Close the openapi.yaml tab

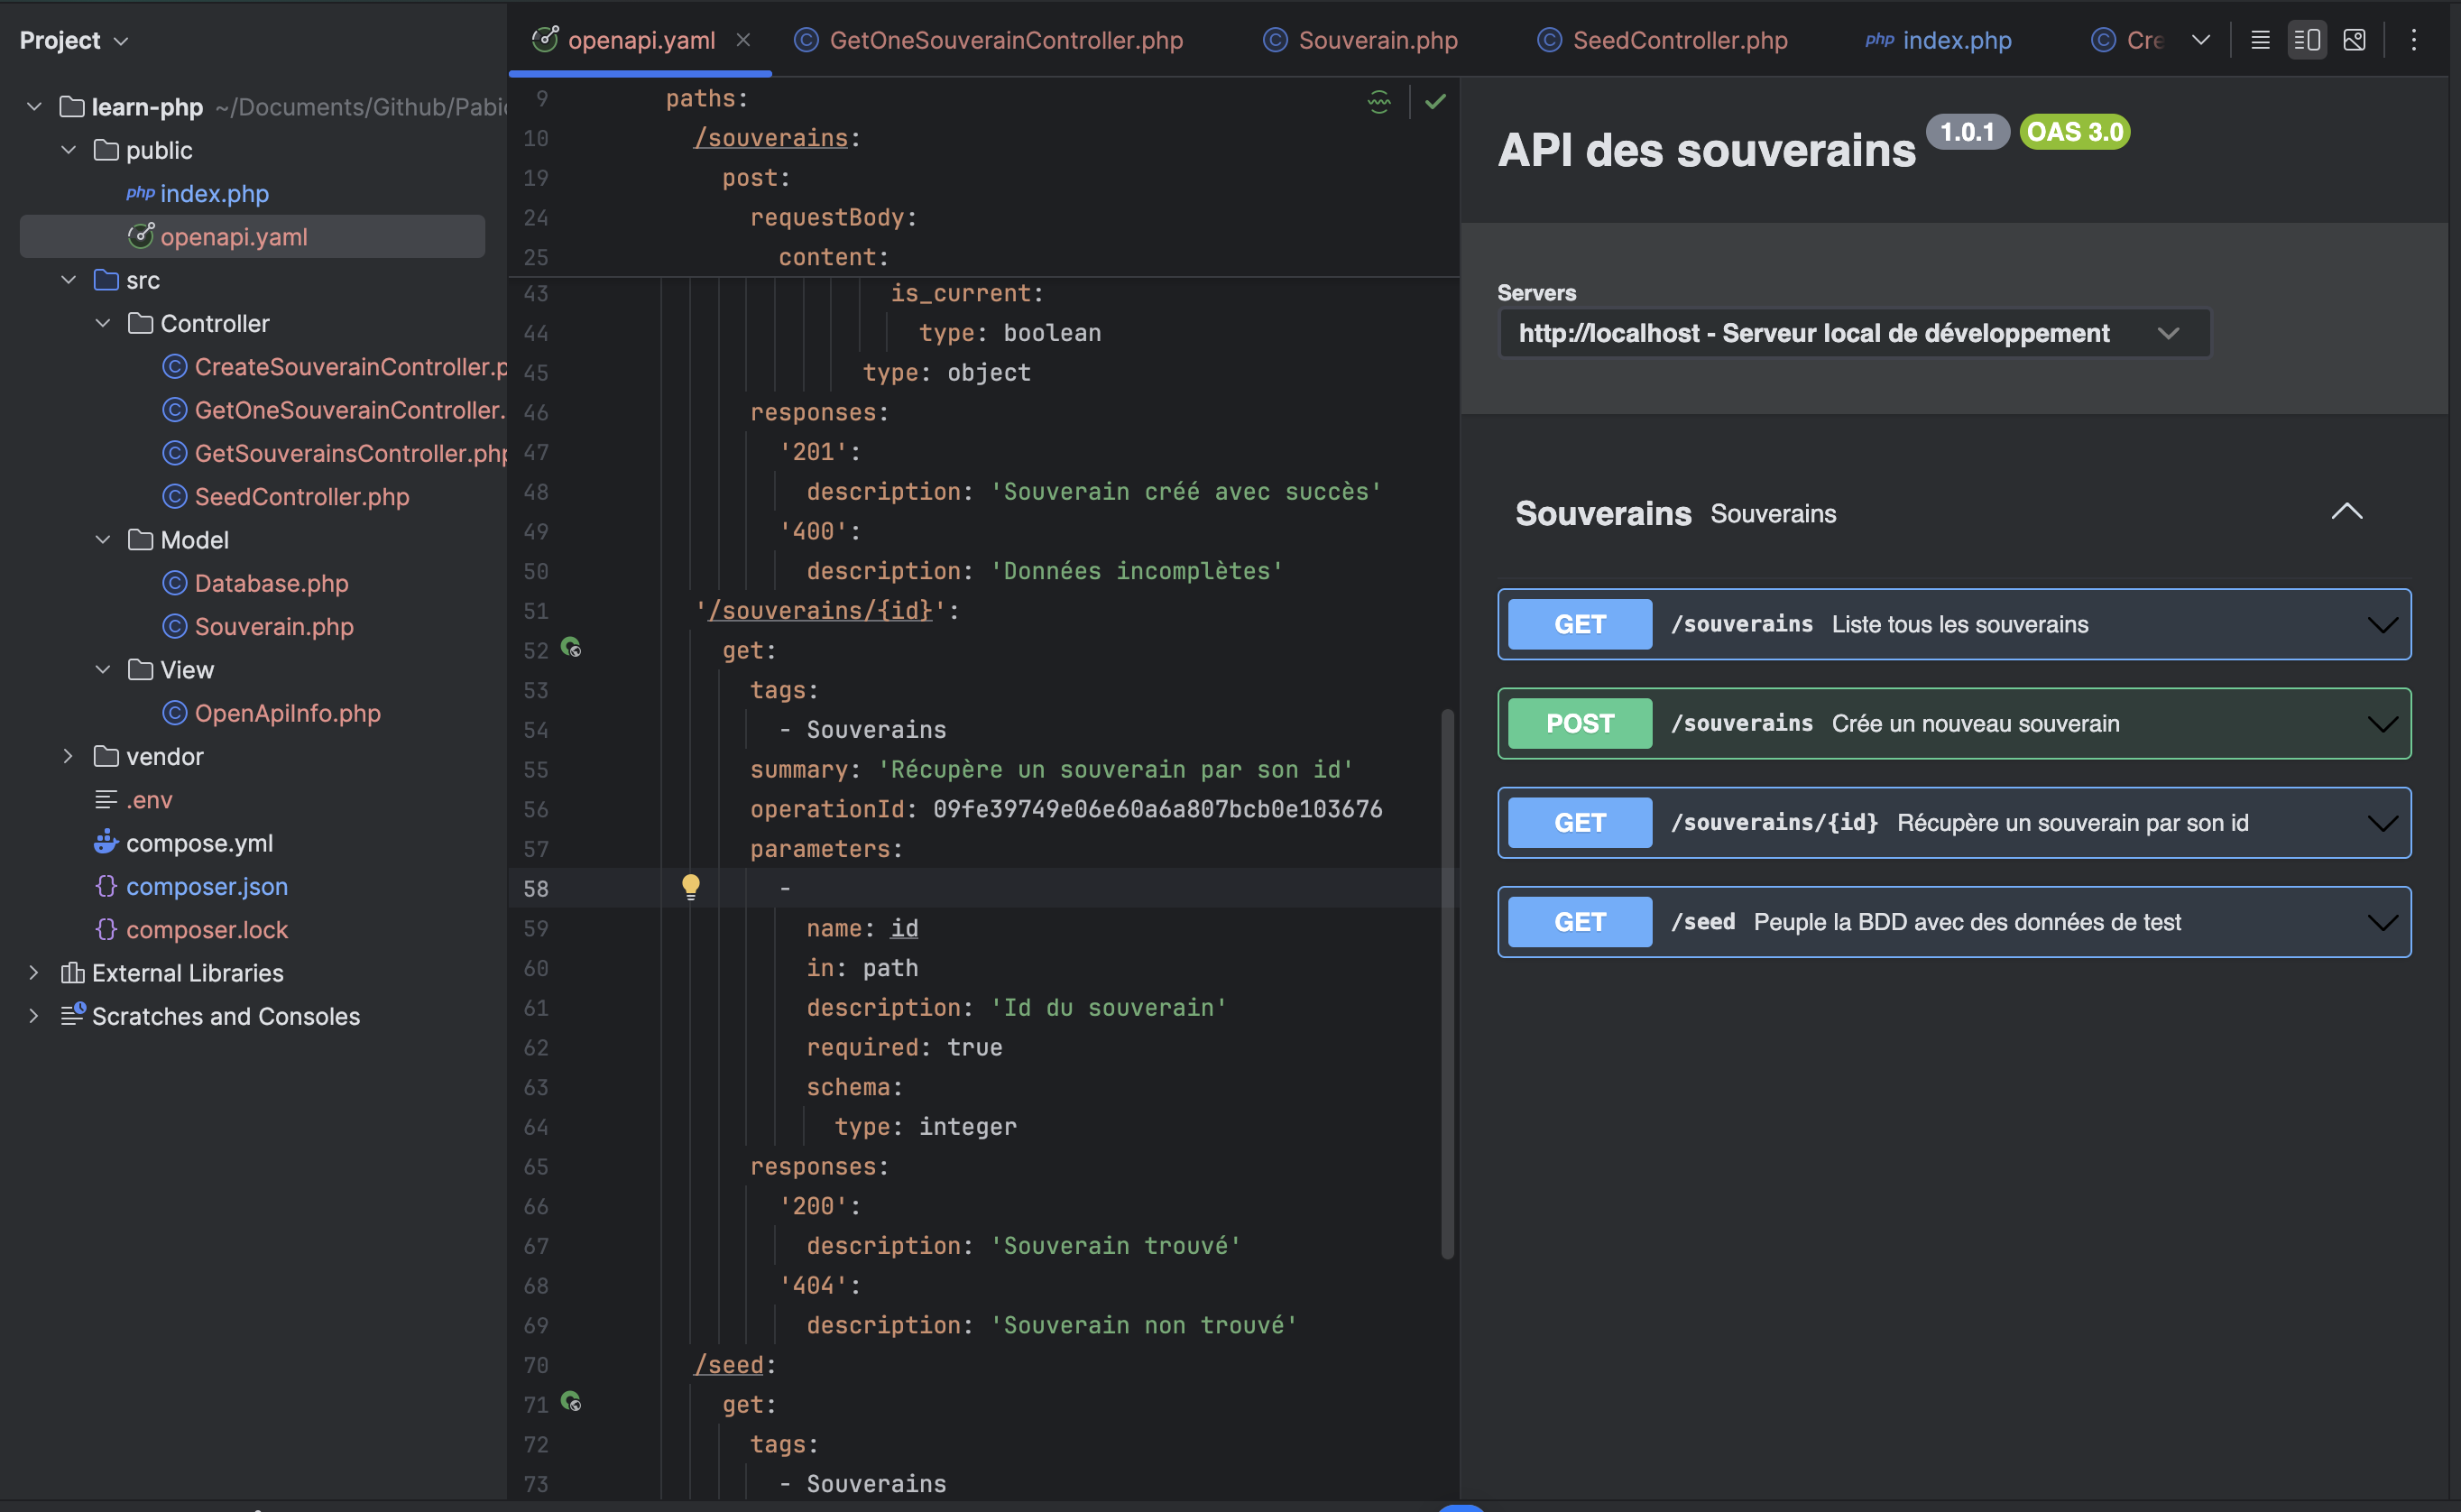pyautogui.click(x=743, y=40)
